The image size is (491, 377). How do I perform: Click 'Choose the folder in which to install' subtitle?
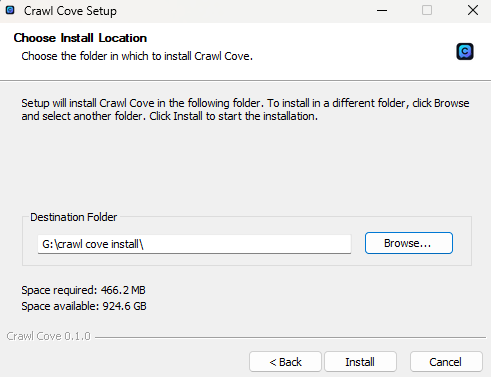[137, 56]
